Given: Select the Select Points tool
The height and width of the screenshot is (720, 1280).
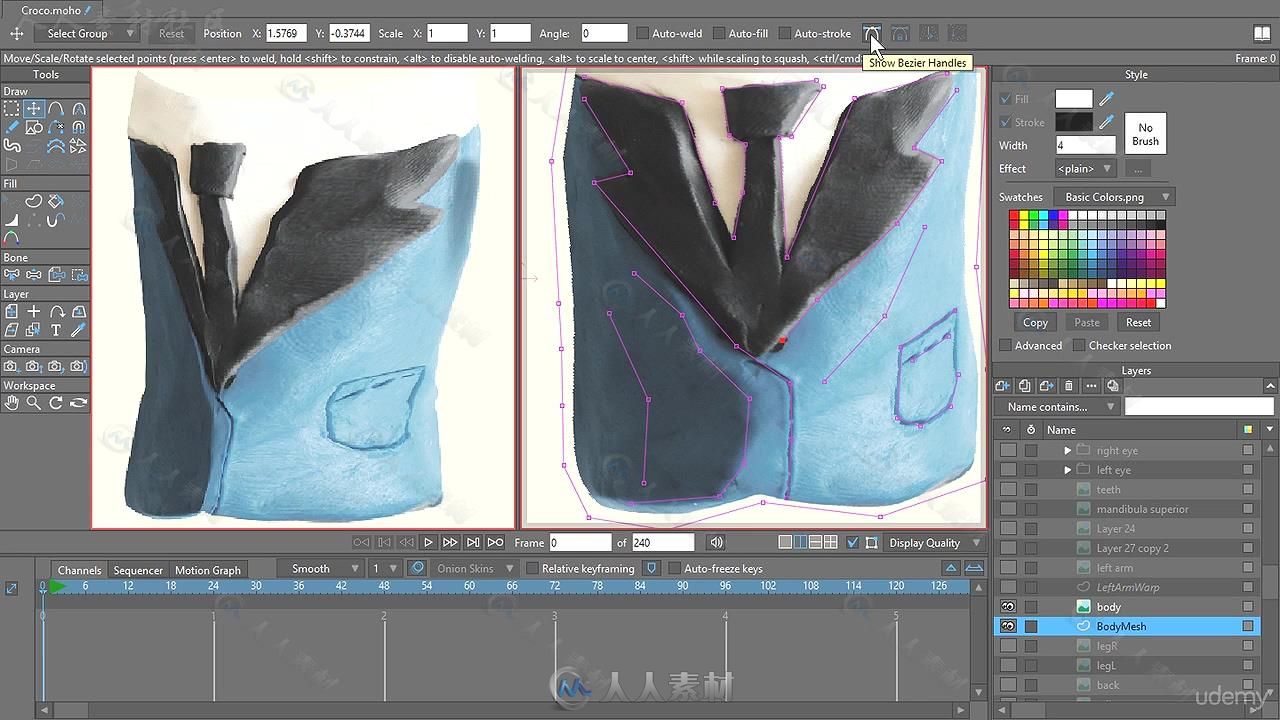Looking at the screenshot, I should click(12, 109).
